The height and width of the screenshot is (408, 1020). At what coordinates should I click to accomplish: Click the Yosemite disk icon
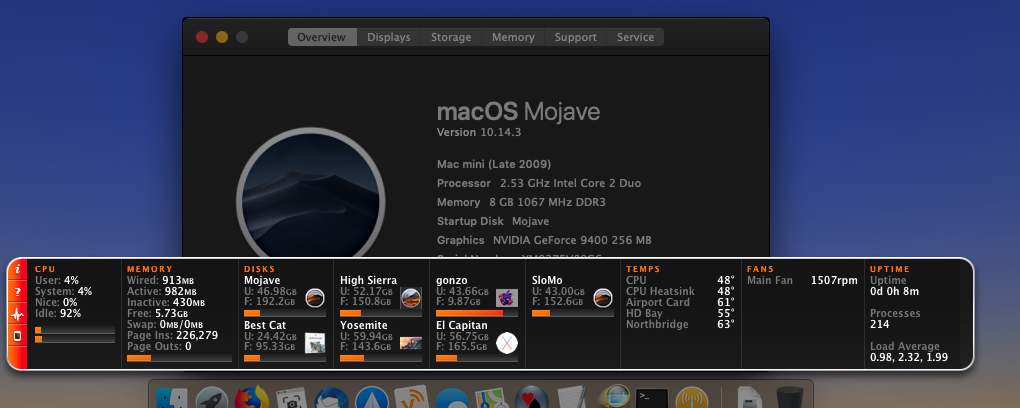click(x=410, y=343)
